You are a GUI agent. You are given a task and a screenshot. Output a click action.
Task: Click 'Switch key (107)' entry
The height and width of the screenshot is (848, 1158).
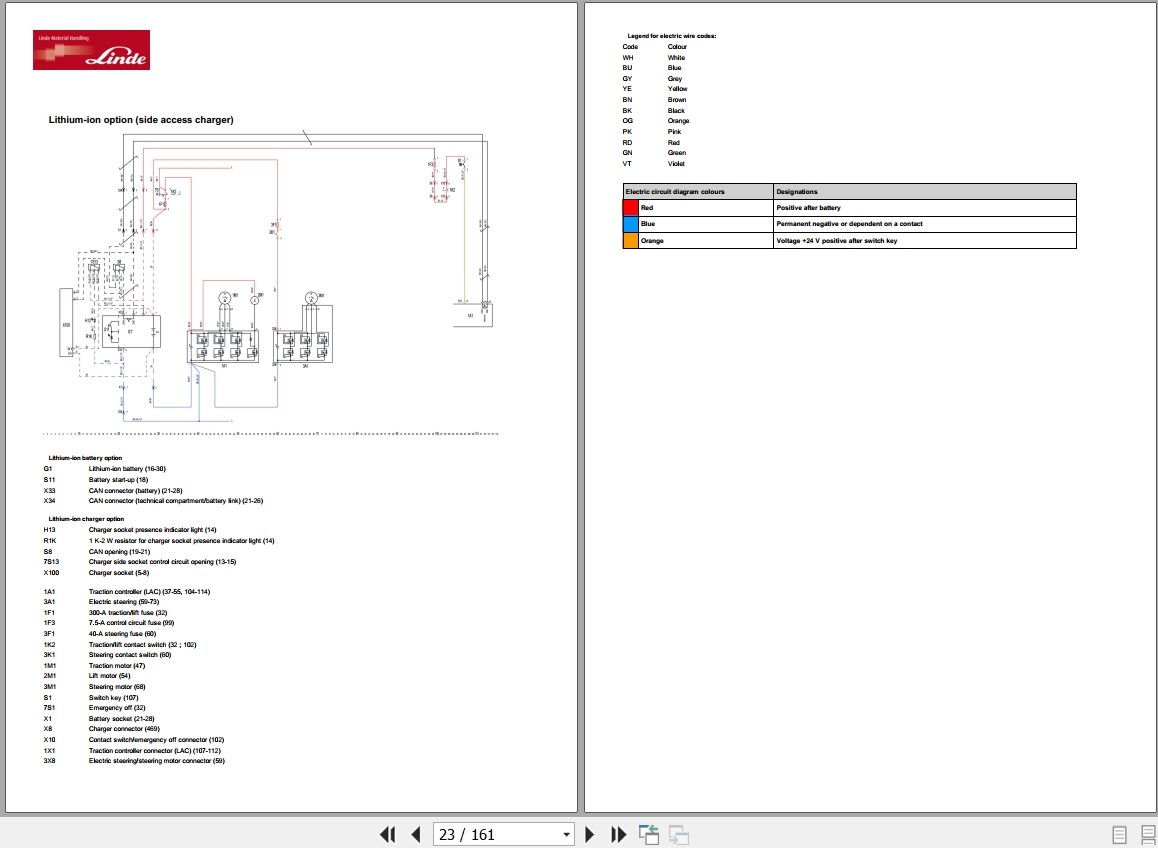click(114, 697)
